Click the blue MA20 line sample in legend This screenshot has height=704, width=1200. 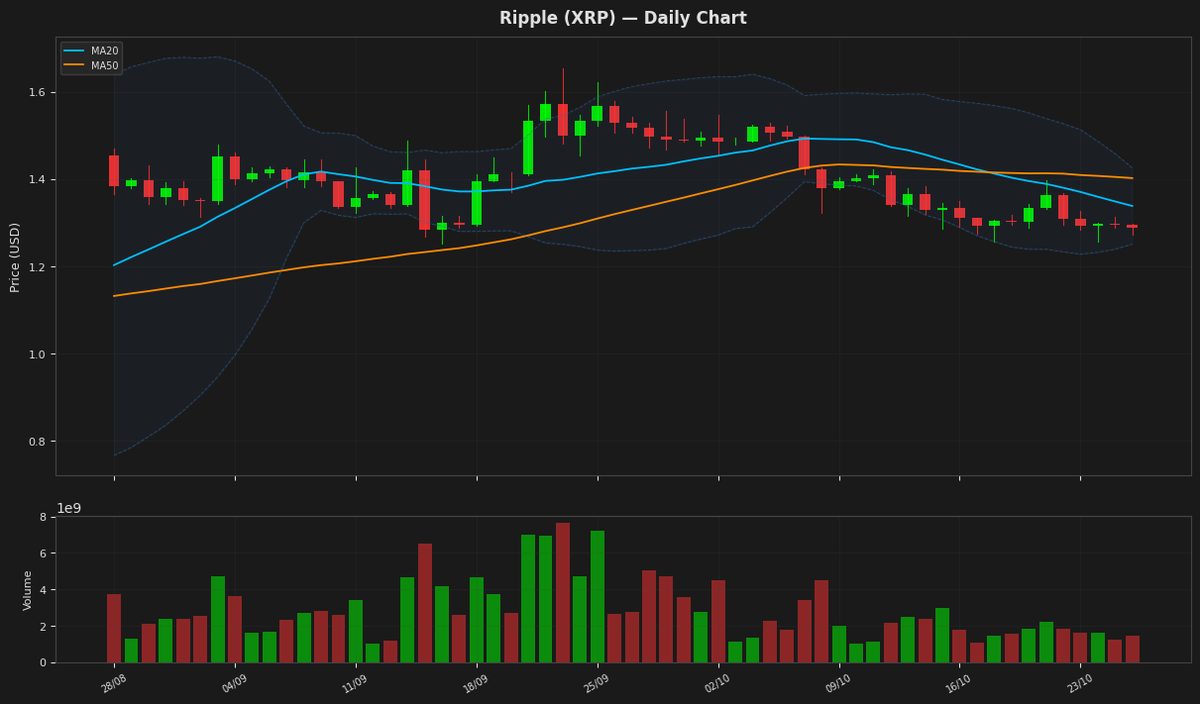pyautogui.click(x=76, y=51)
